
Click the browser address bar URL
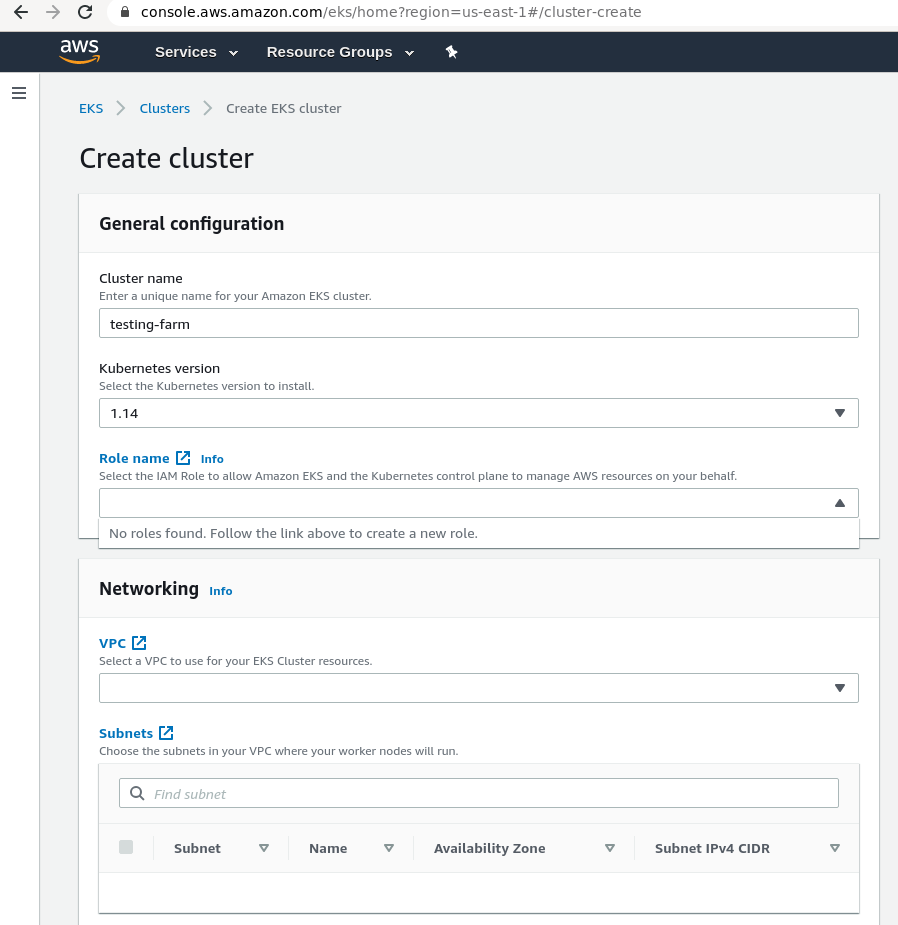pyautogui.click(x=391, y=12)
